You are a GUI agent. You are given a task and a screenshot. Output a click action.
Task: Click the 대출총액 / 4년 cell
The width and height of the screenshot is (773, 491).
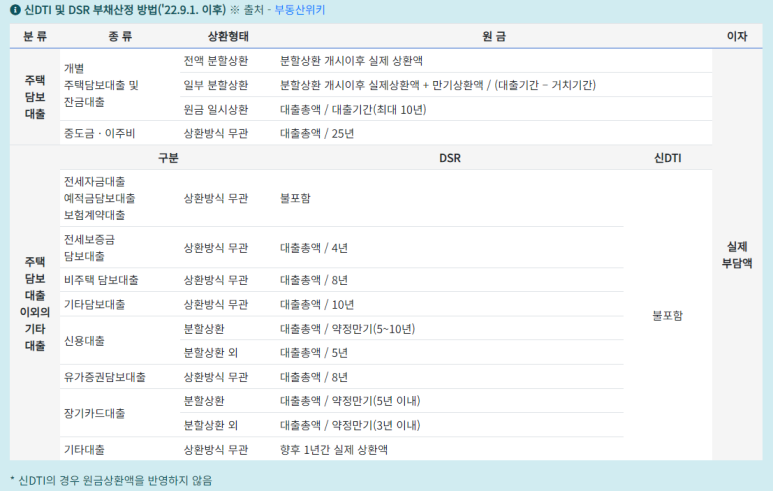(x=314, y=247)
